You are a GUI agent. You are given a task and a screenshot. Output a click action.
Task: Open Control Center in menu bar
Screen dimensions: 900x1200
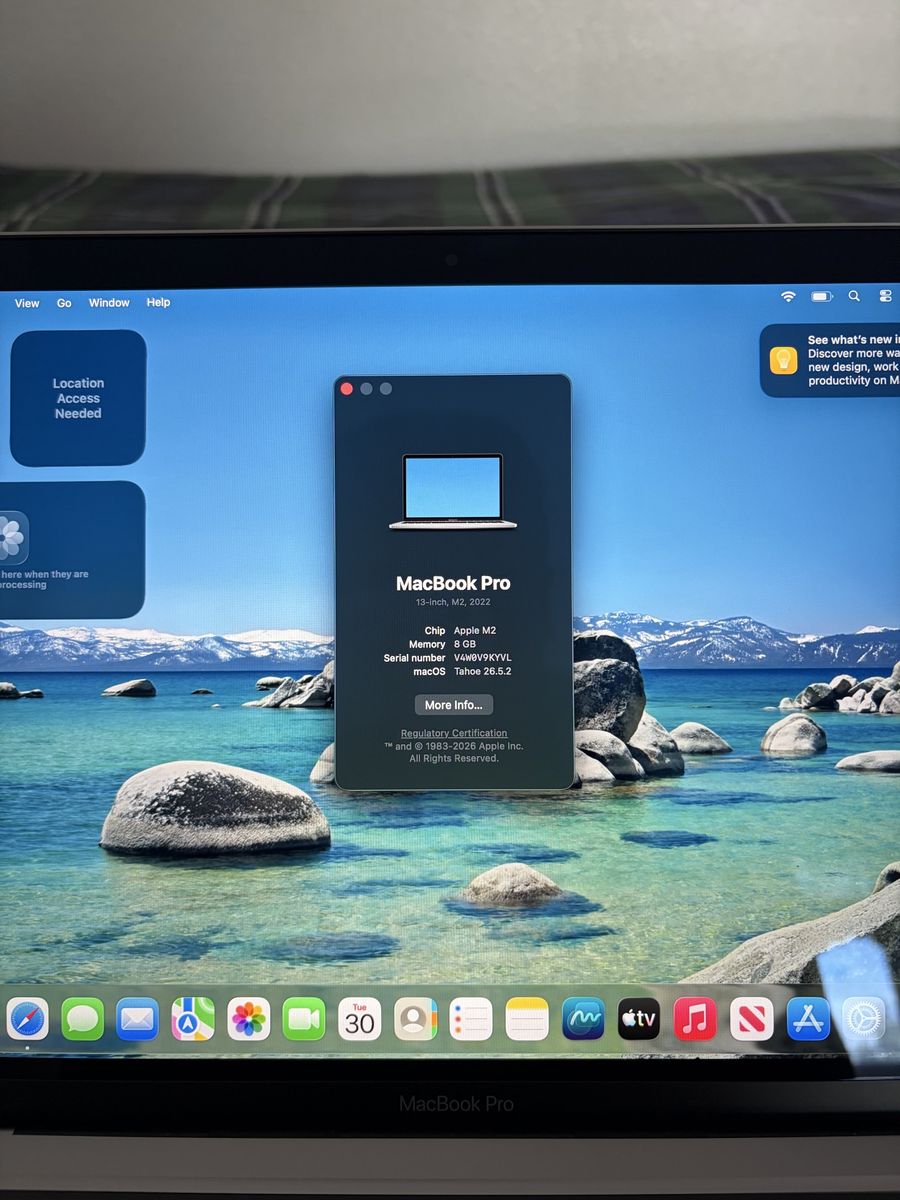pyautogui.click(x=885, y=297)
